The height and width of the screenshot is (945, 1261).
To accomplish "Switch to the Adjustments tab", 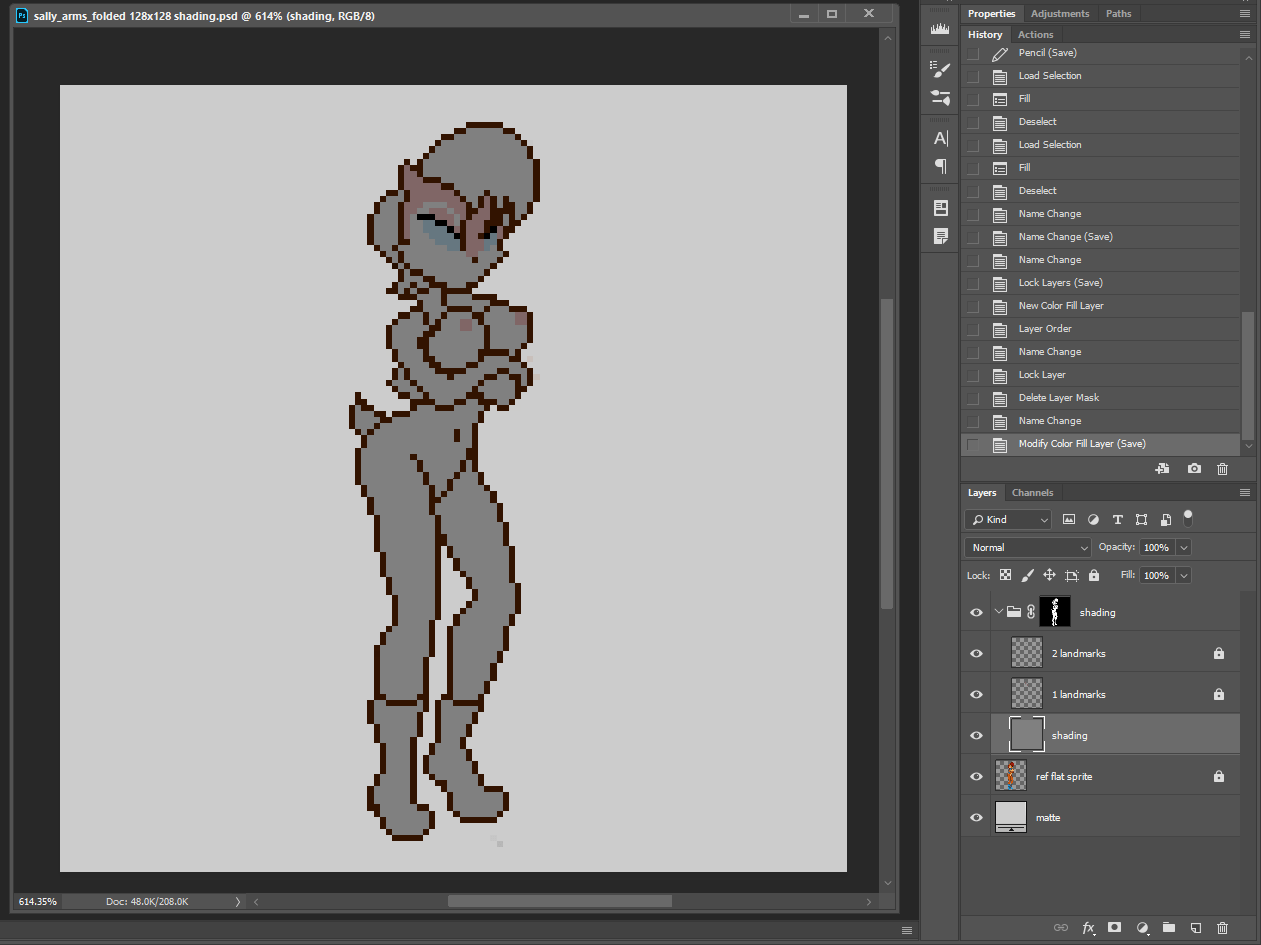I will pyautogui.click(x=1060, y=13).
